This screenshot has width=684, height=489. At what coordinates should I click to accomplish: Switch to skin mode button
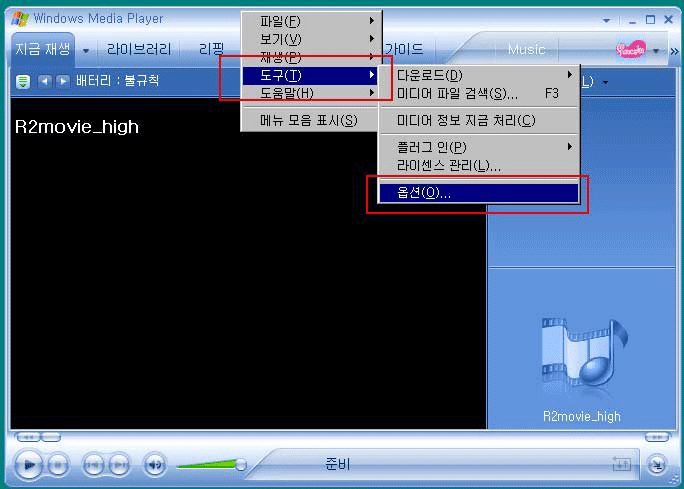coord(657,465)
